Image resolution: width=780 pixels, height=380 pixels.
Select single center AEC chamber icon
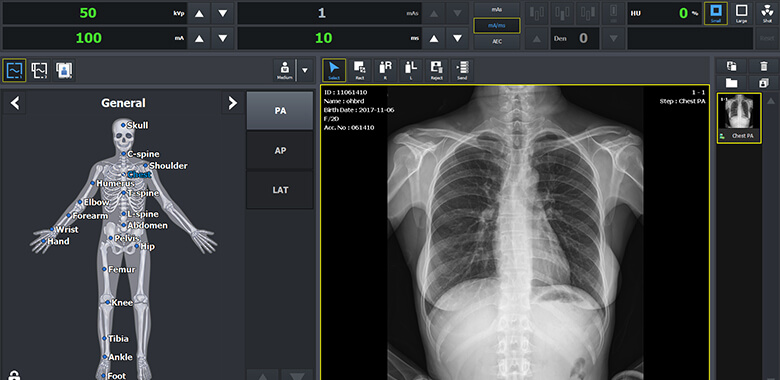[x=613, y=13]
